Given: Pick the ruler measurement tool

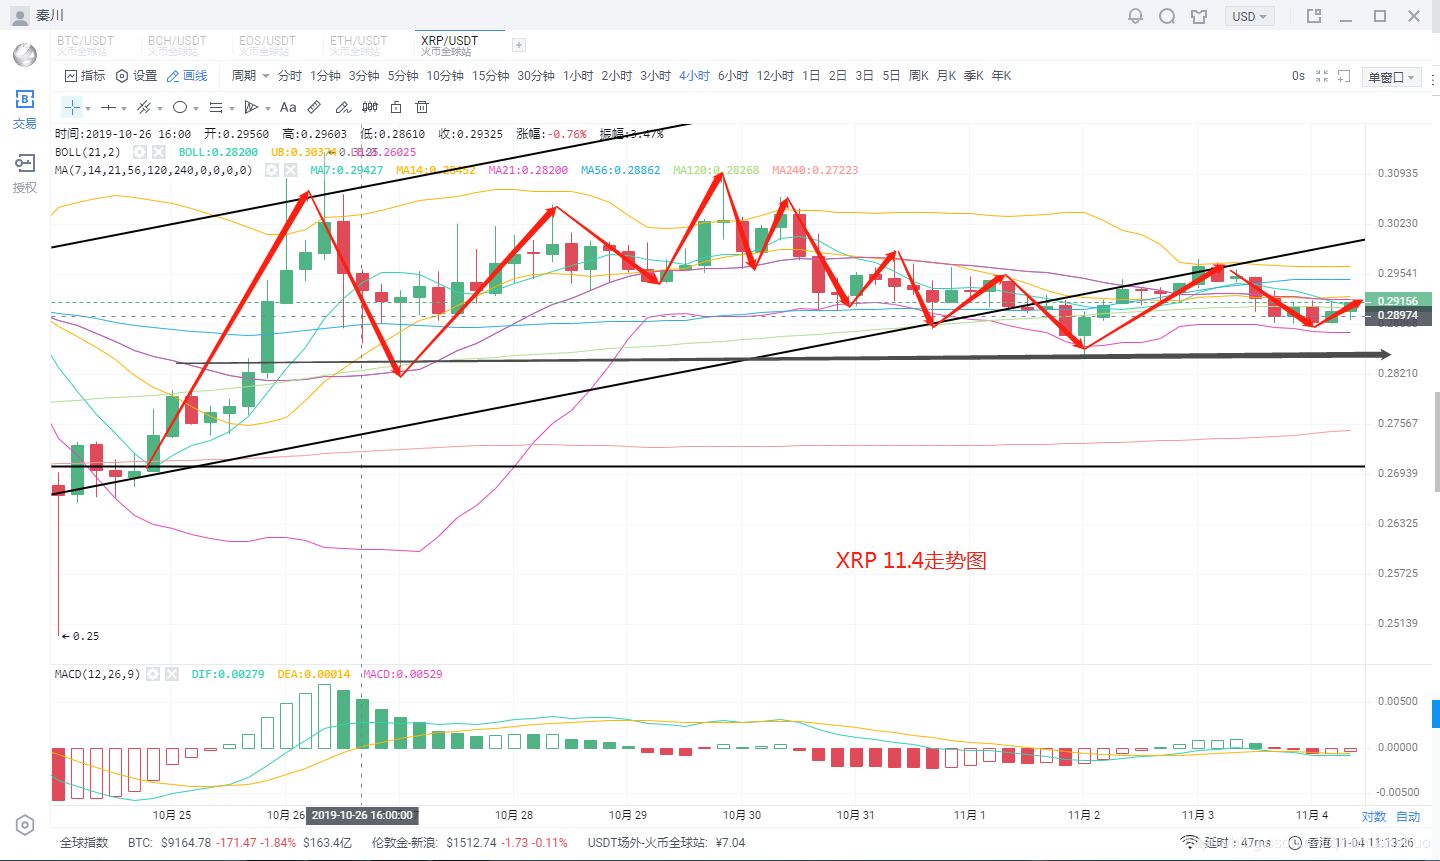Looking at the screenshot, I should [x=314, y=107].
